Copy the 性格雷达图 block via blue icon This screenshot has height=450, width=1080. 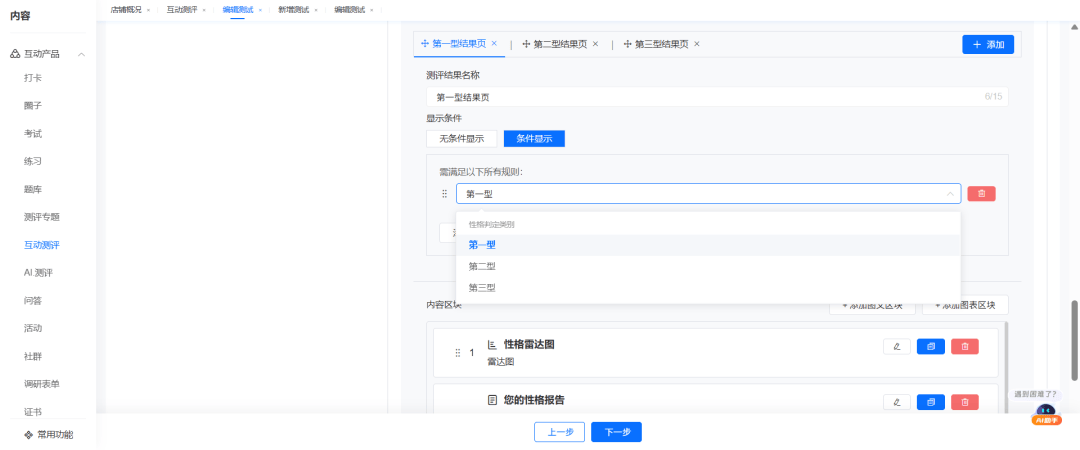click(930, 347)
